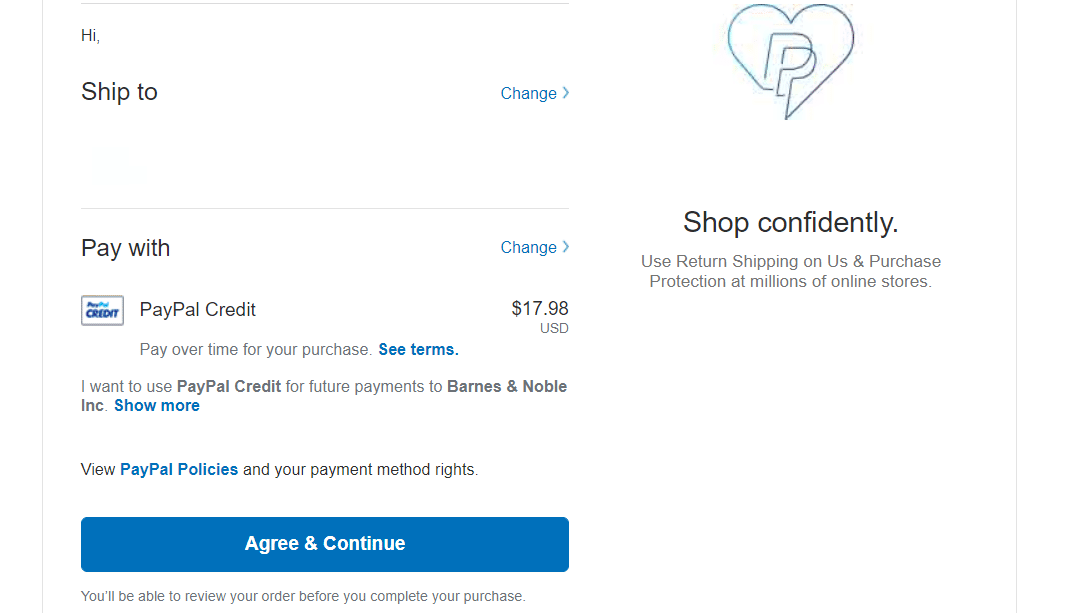Select PayPal Credit as payment method

pos(197,310)
